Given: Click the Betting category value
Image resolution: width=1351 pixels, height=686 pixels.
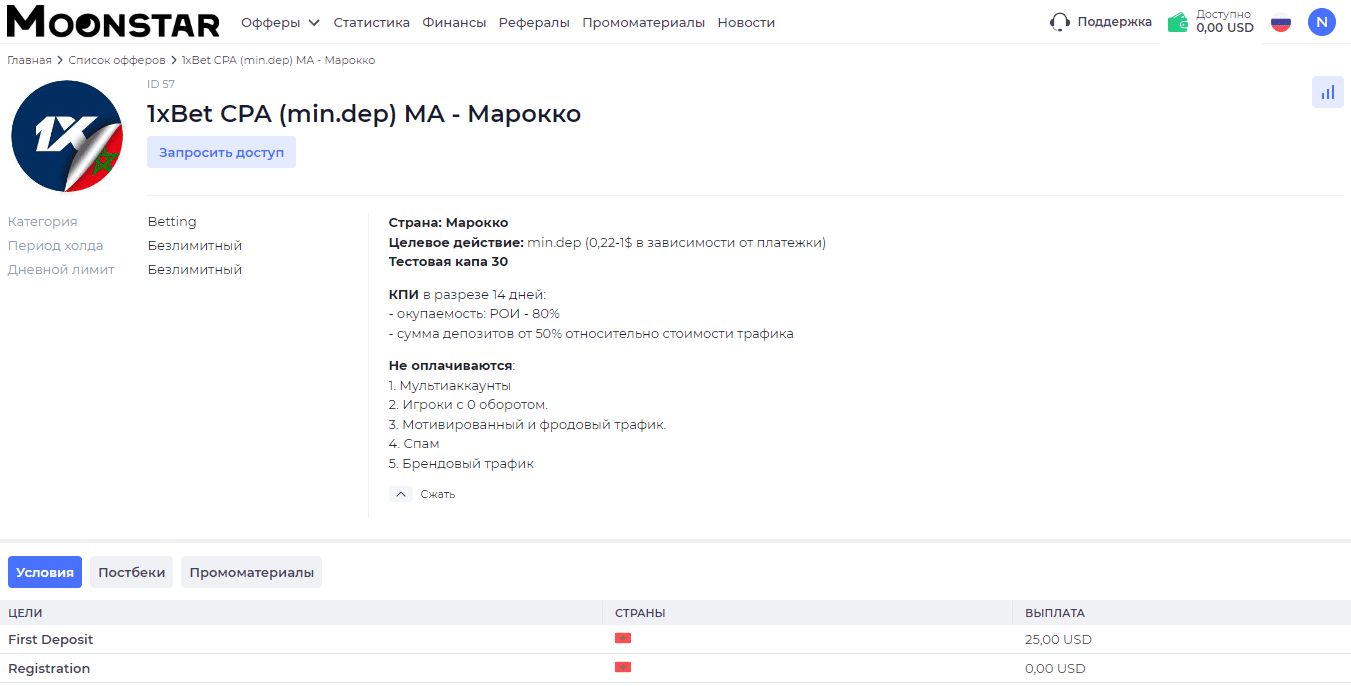Looking at the screenshot, I should click(172, 221).
